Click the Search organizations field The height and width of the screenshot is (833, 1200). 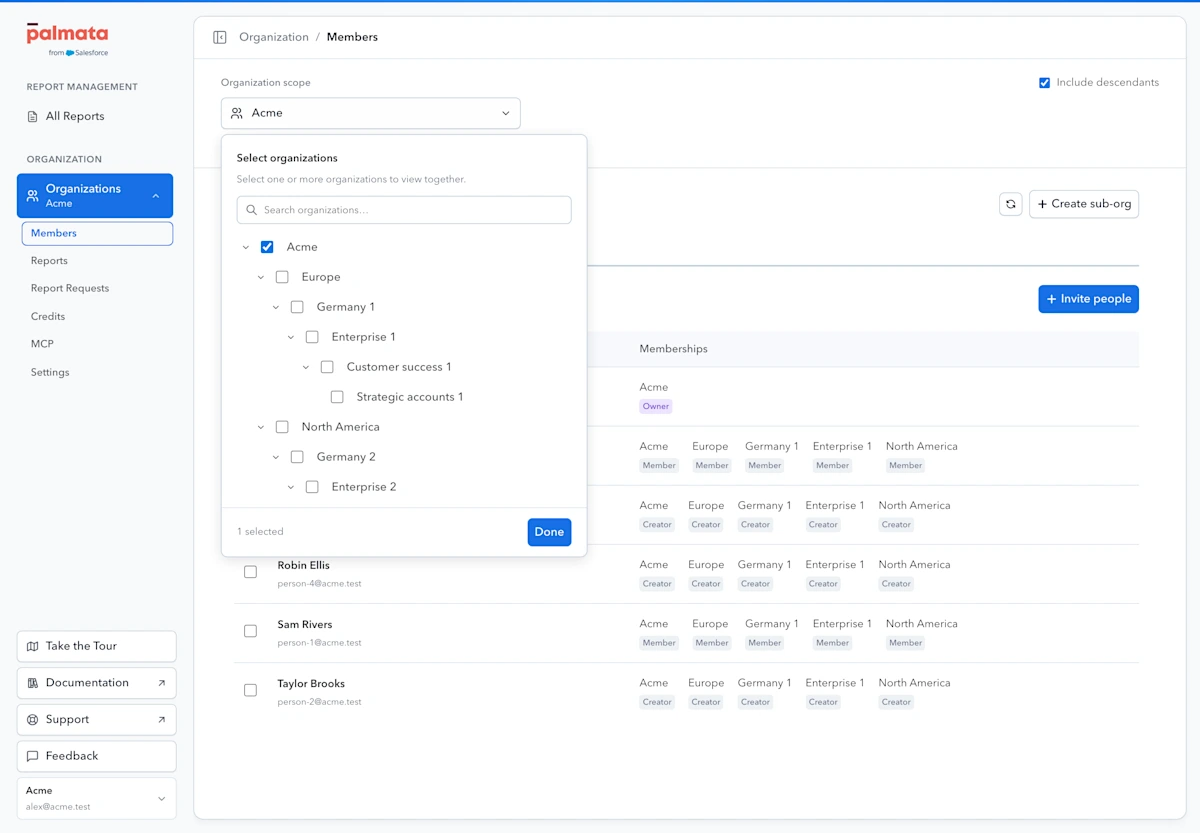[x=404, y=210]
